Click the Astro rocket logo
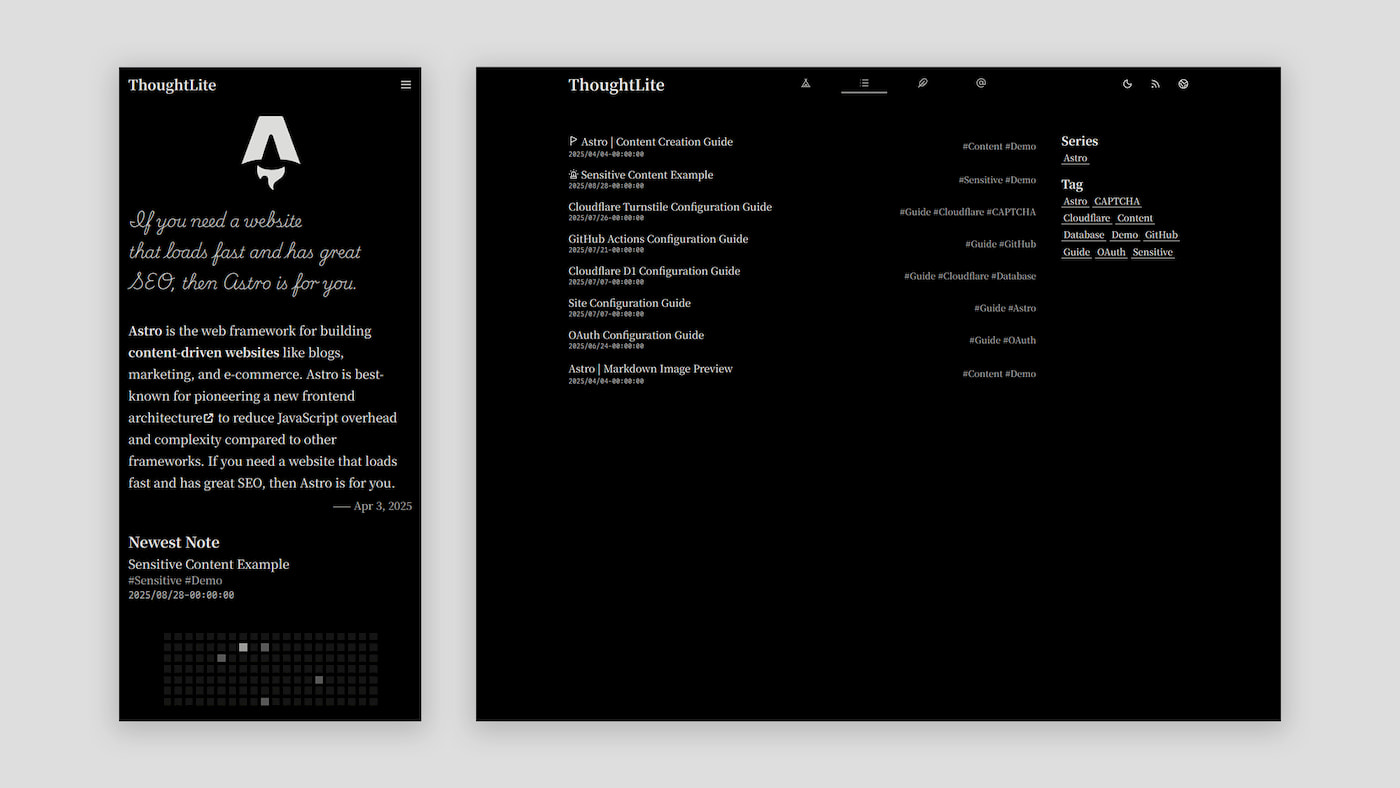Screen dimensions: 1400x788 270,152
